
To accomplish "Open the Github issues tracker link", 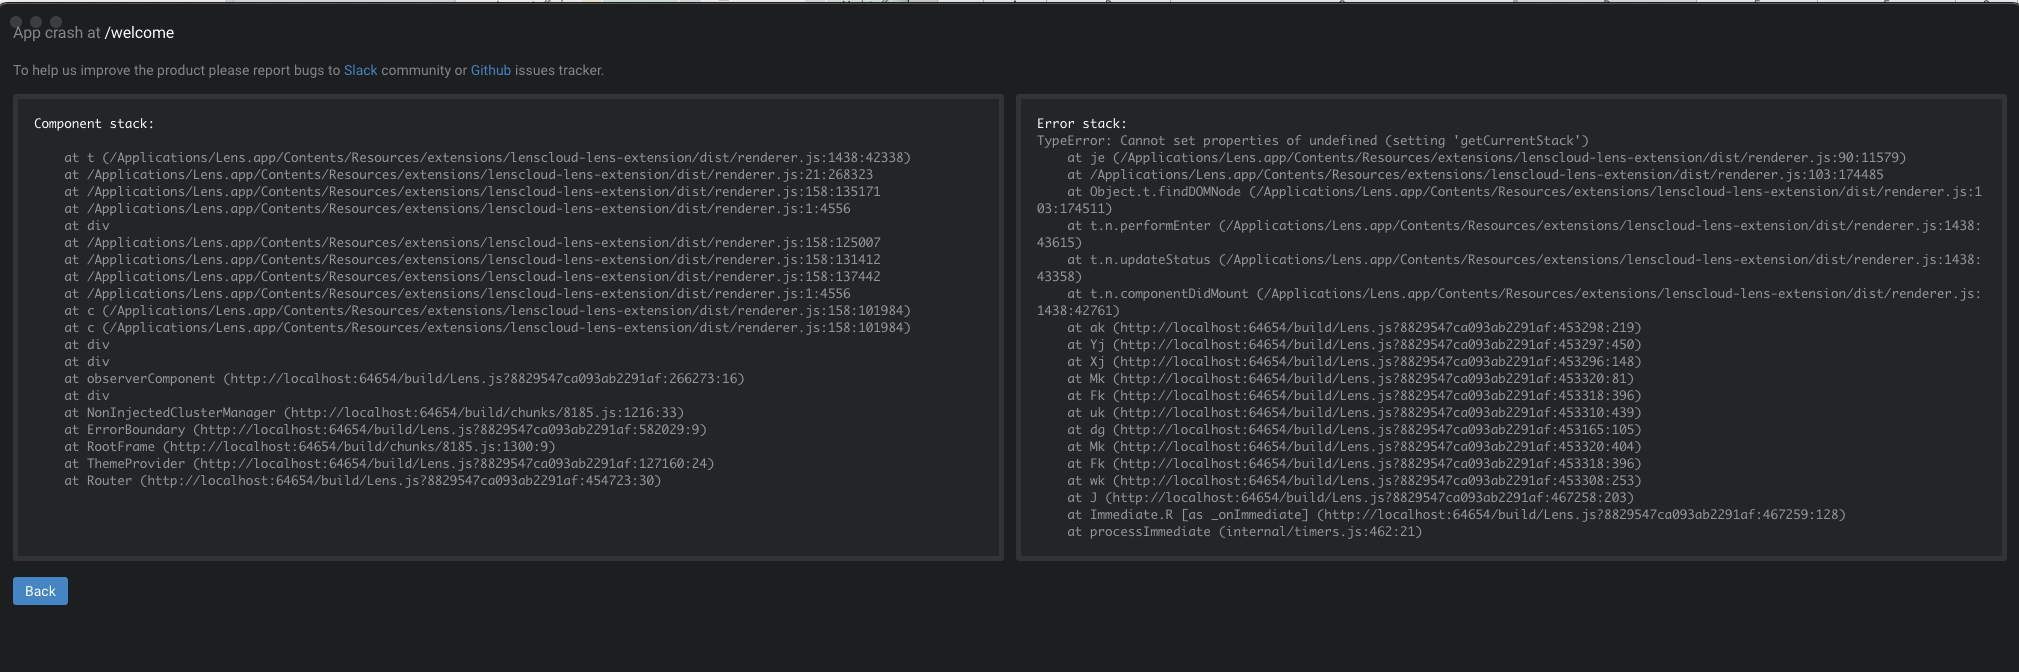I will click(x=491, y=70).
